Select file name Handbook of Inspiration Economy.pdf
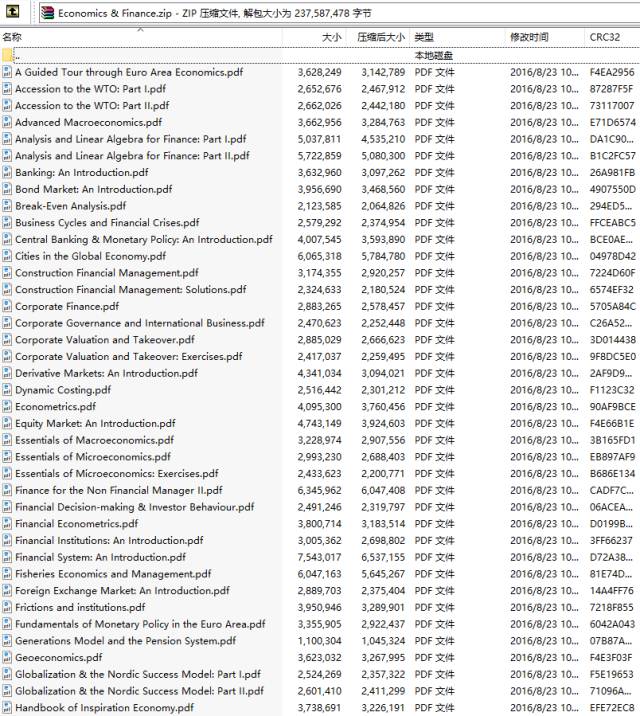Image resolution: width=640 pixels, height=716 pixels. [x=105, y=708]
